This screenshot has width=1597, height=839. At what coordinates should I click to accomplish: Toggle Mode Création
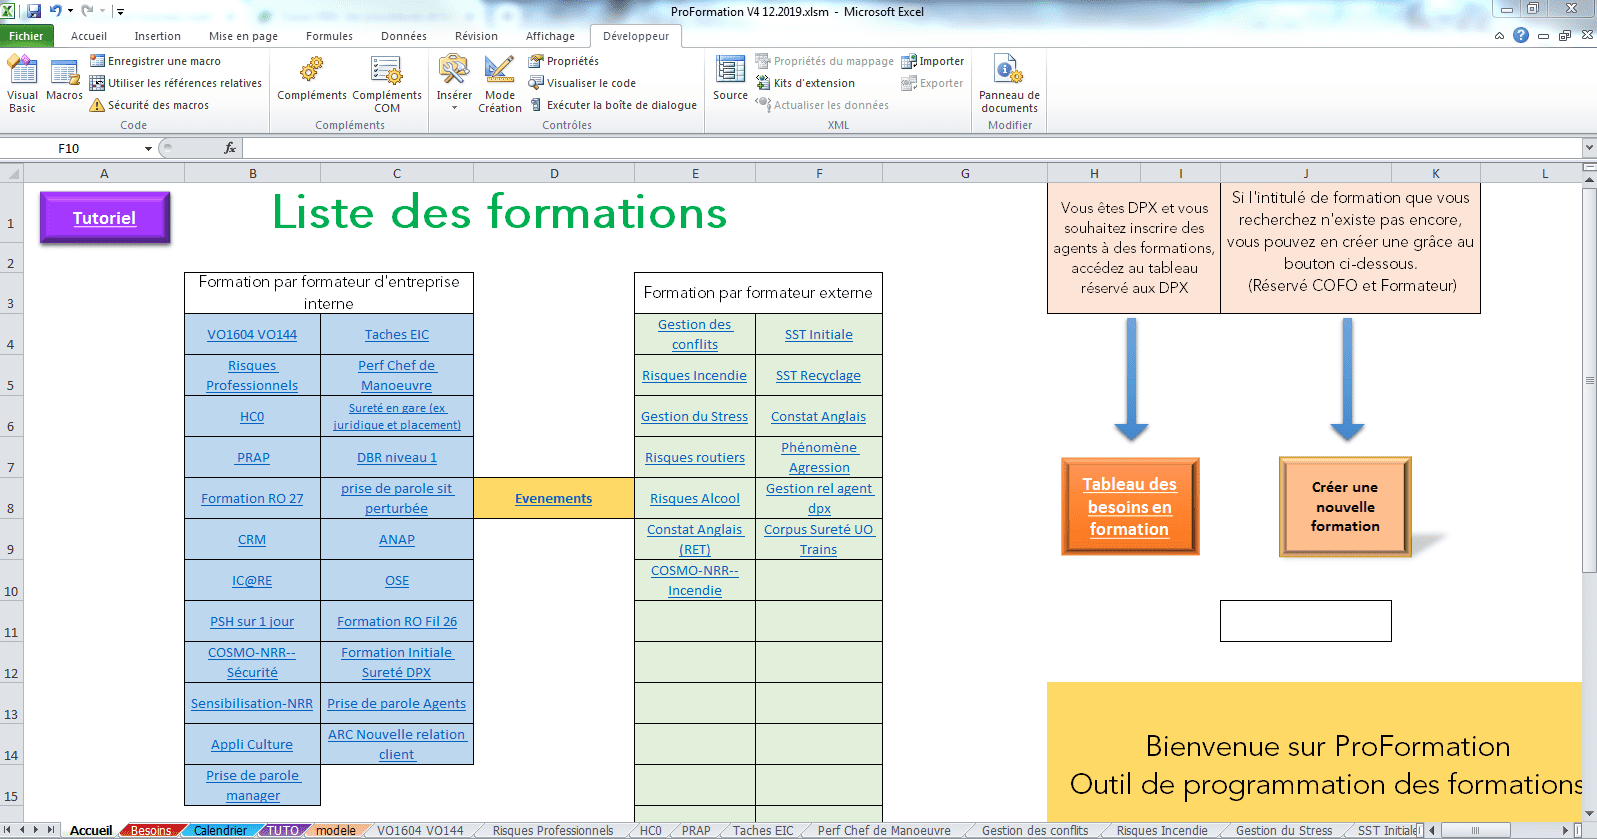(499, 83)
